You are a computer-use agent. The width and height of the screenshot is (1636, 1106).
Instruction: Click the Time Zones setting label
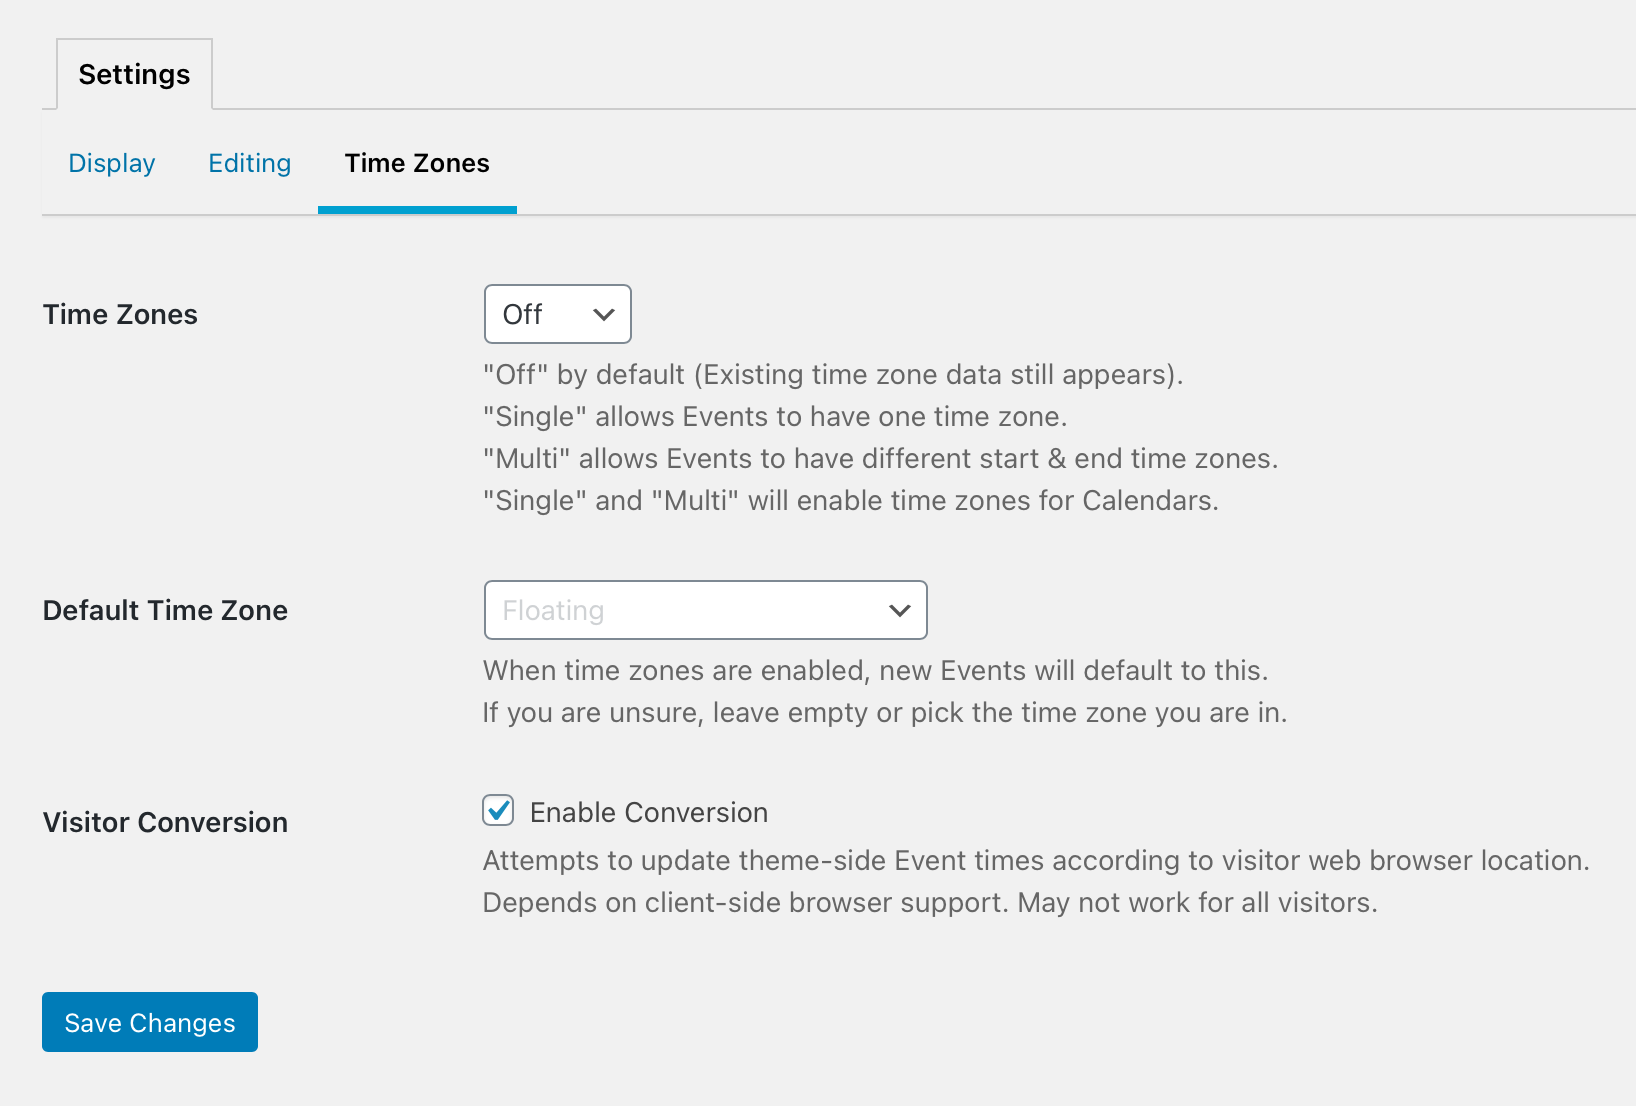pos(119,314)
